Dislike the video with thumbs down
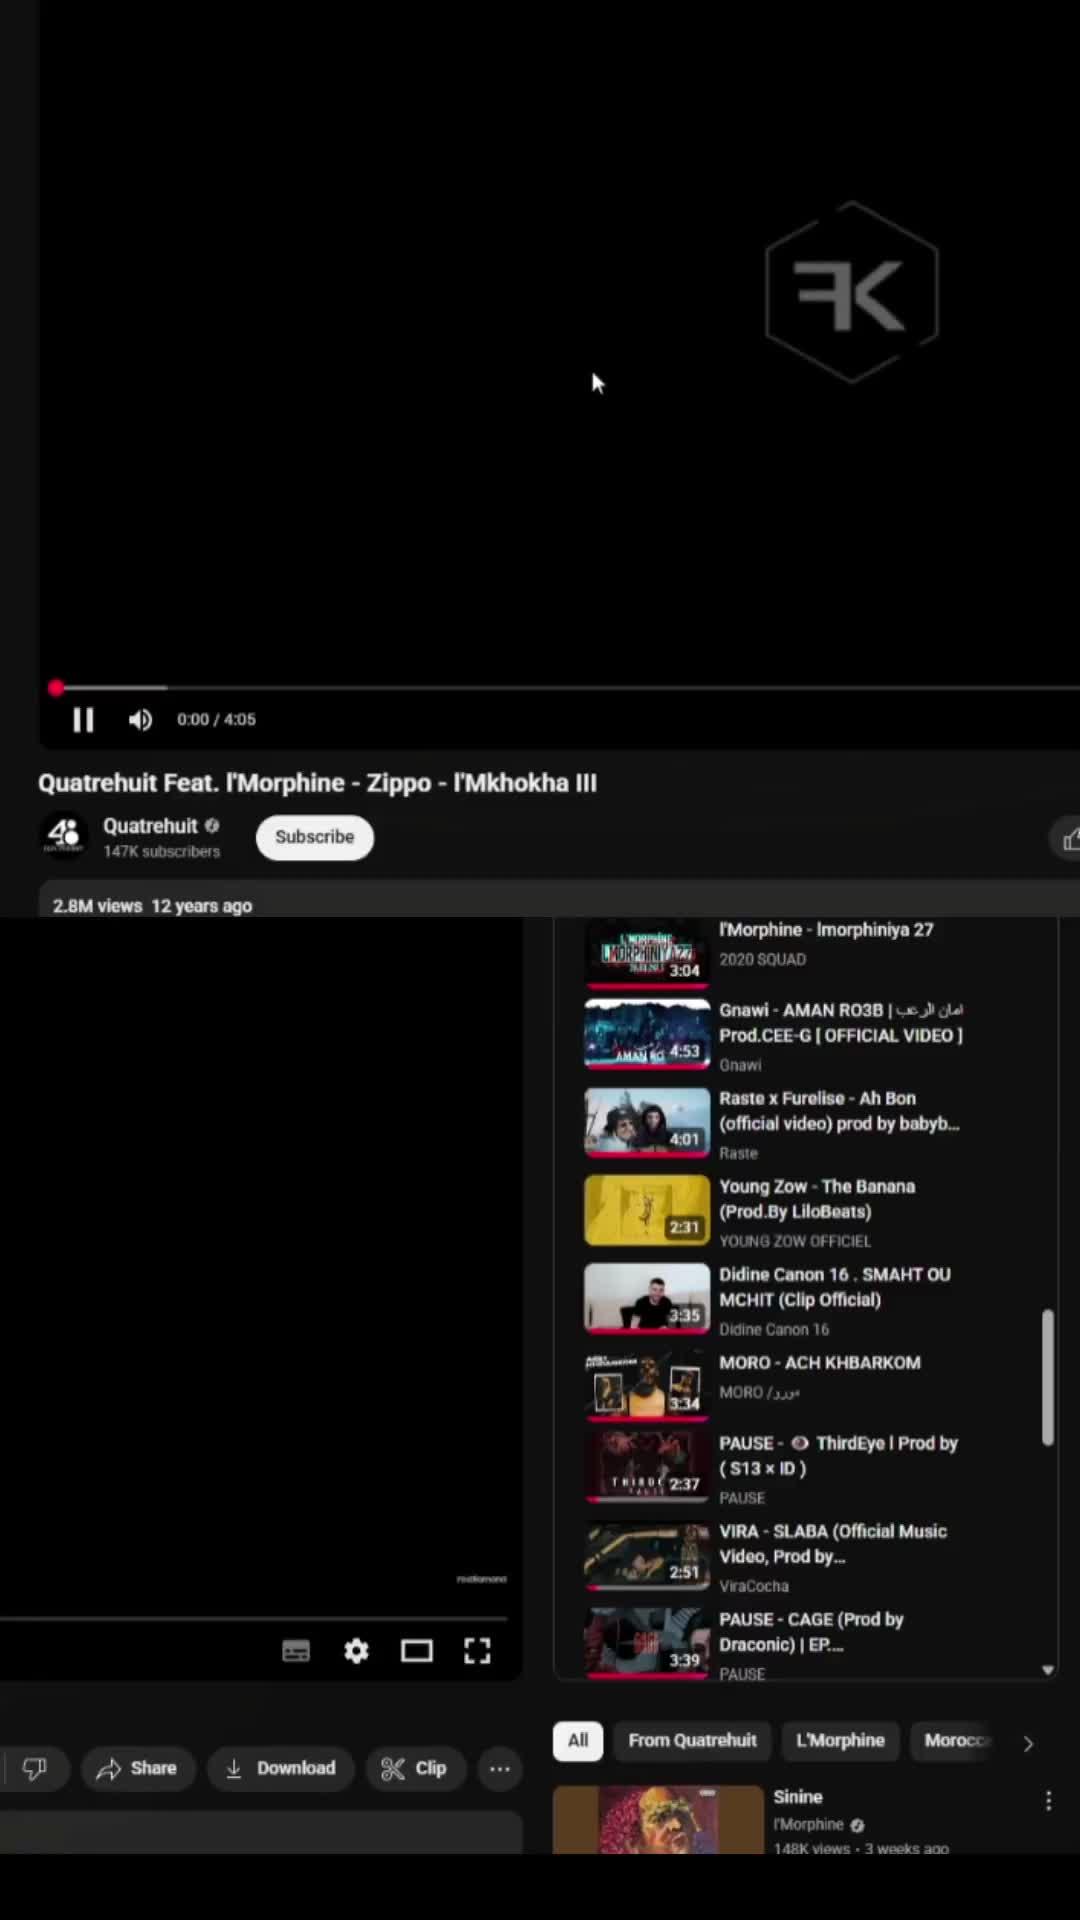Viewport: 1080px width, 1920px height. 34,1768
